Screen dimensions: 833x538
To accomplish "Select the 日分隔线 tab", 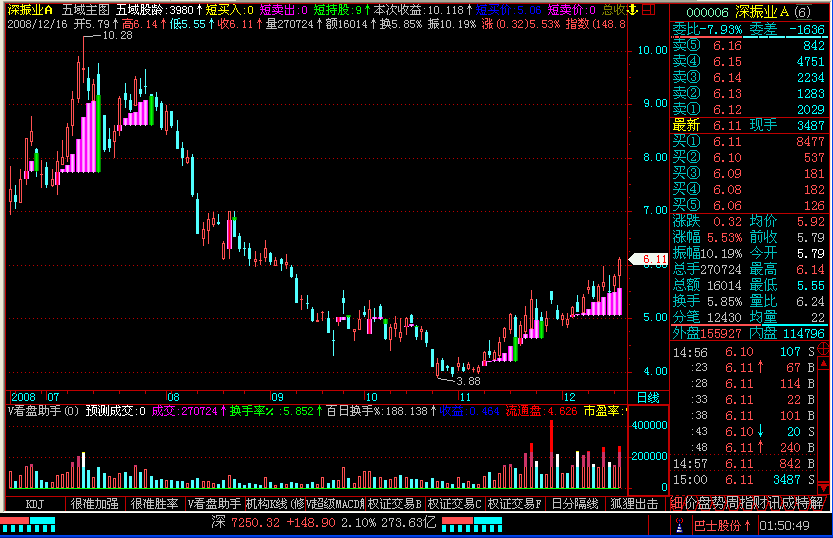I will [574, 503].
